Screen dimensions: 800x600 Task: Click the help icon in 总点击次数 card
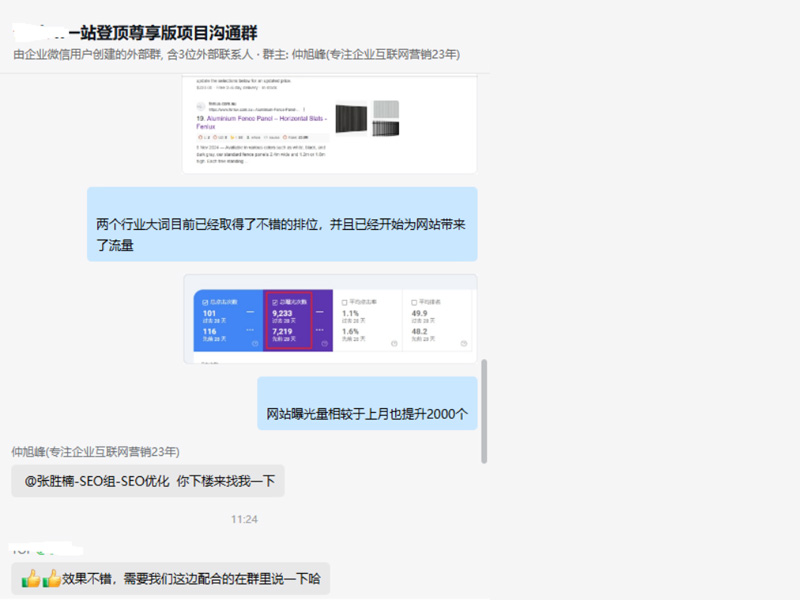point(254,344)
